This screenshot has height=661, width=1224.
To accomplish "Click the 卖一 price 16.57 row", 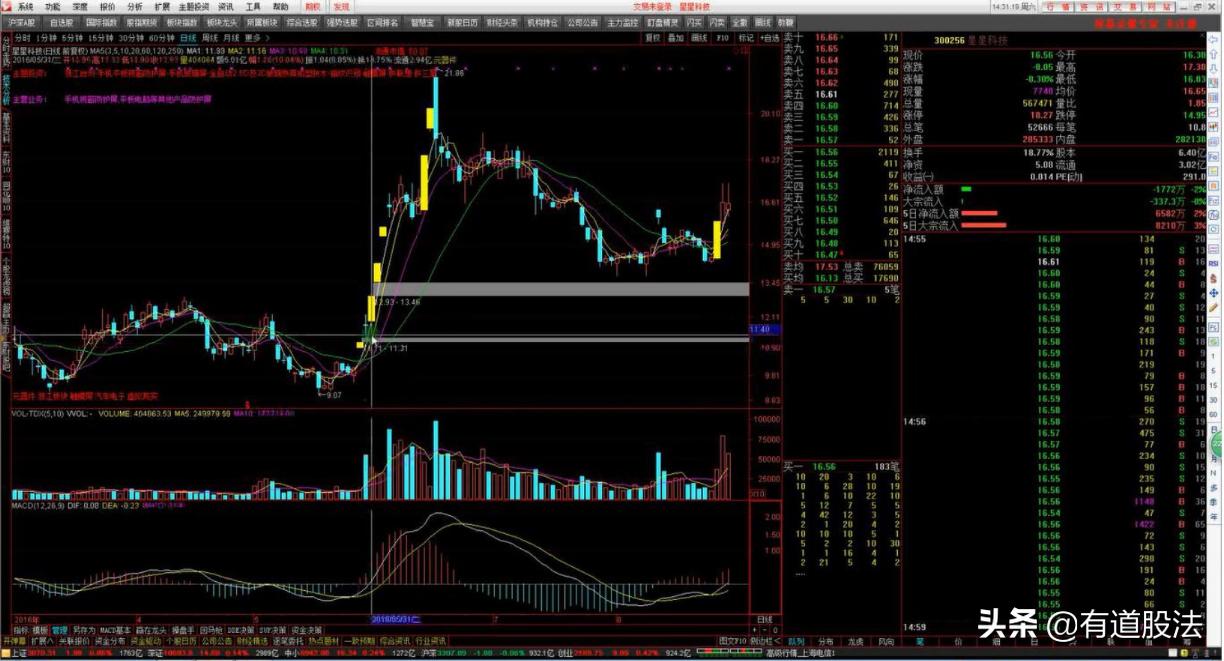I will [x=840, y=140].
